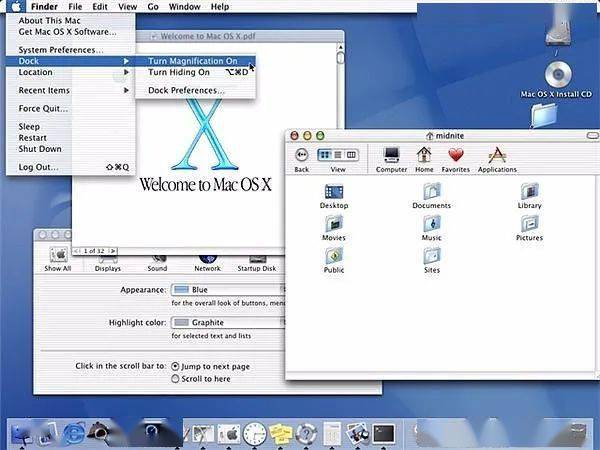
Task: Open the Help menu
Action: [x=220, y=7]
